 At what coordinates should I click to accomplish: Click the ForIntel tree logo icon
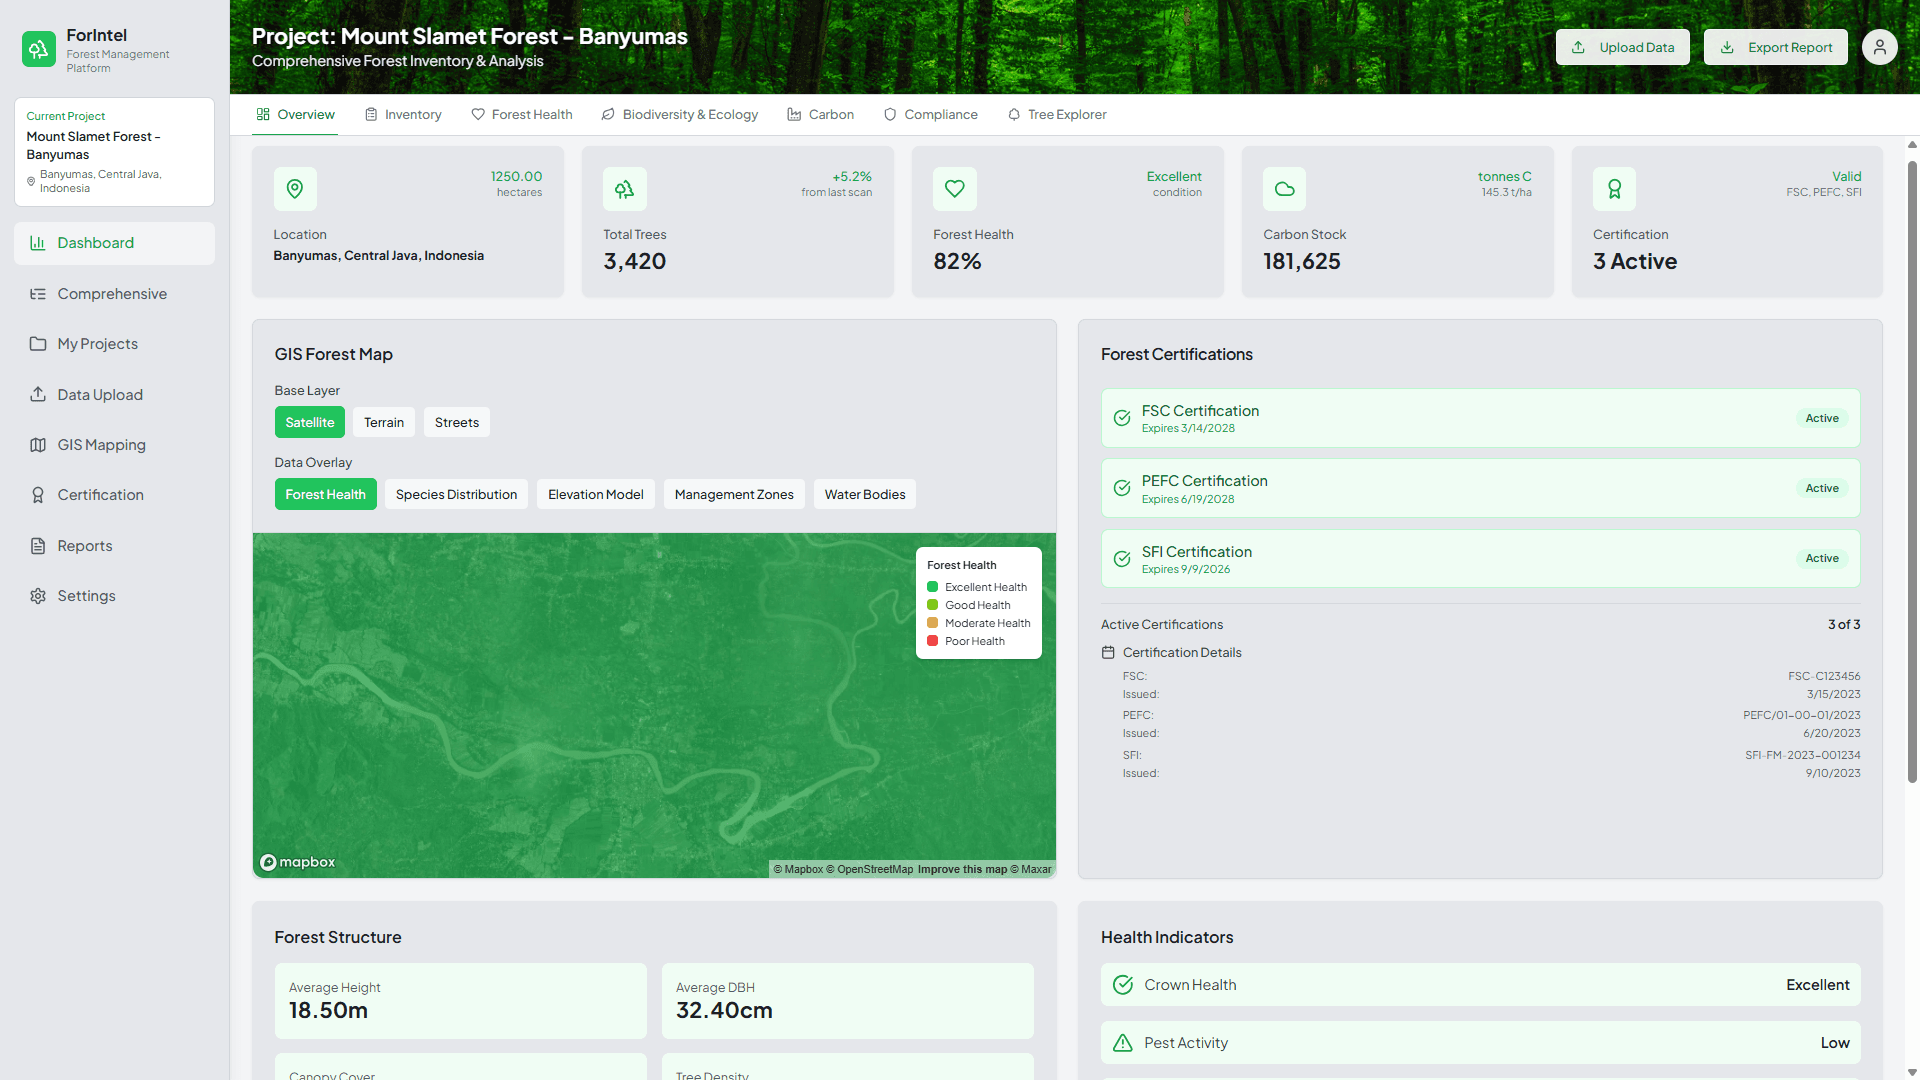[39, 48]
